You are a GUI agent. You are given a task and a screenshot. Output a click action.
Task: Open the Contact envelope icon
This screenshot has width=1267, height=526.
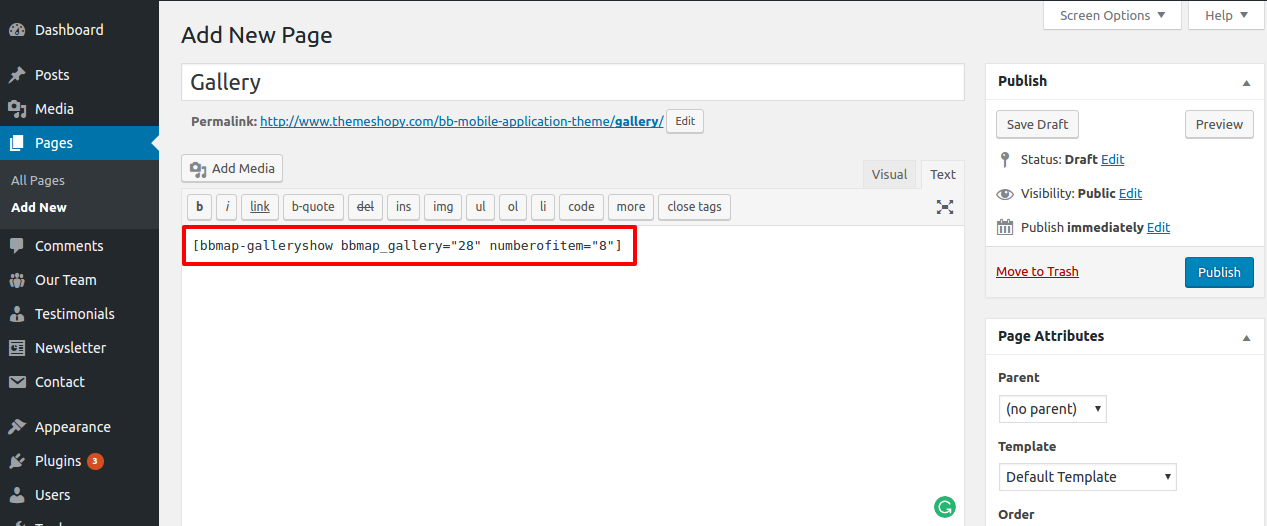(x=17, y=382)
